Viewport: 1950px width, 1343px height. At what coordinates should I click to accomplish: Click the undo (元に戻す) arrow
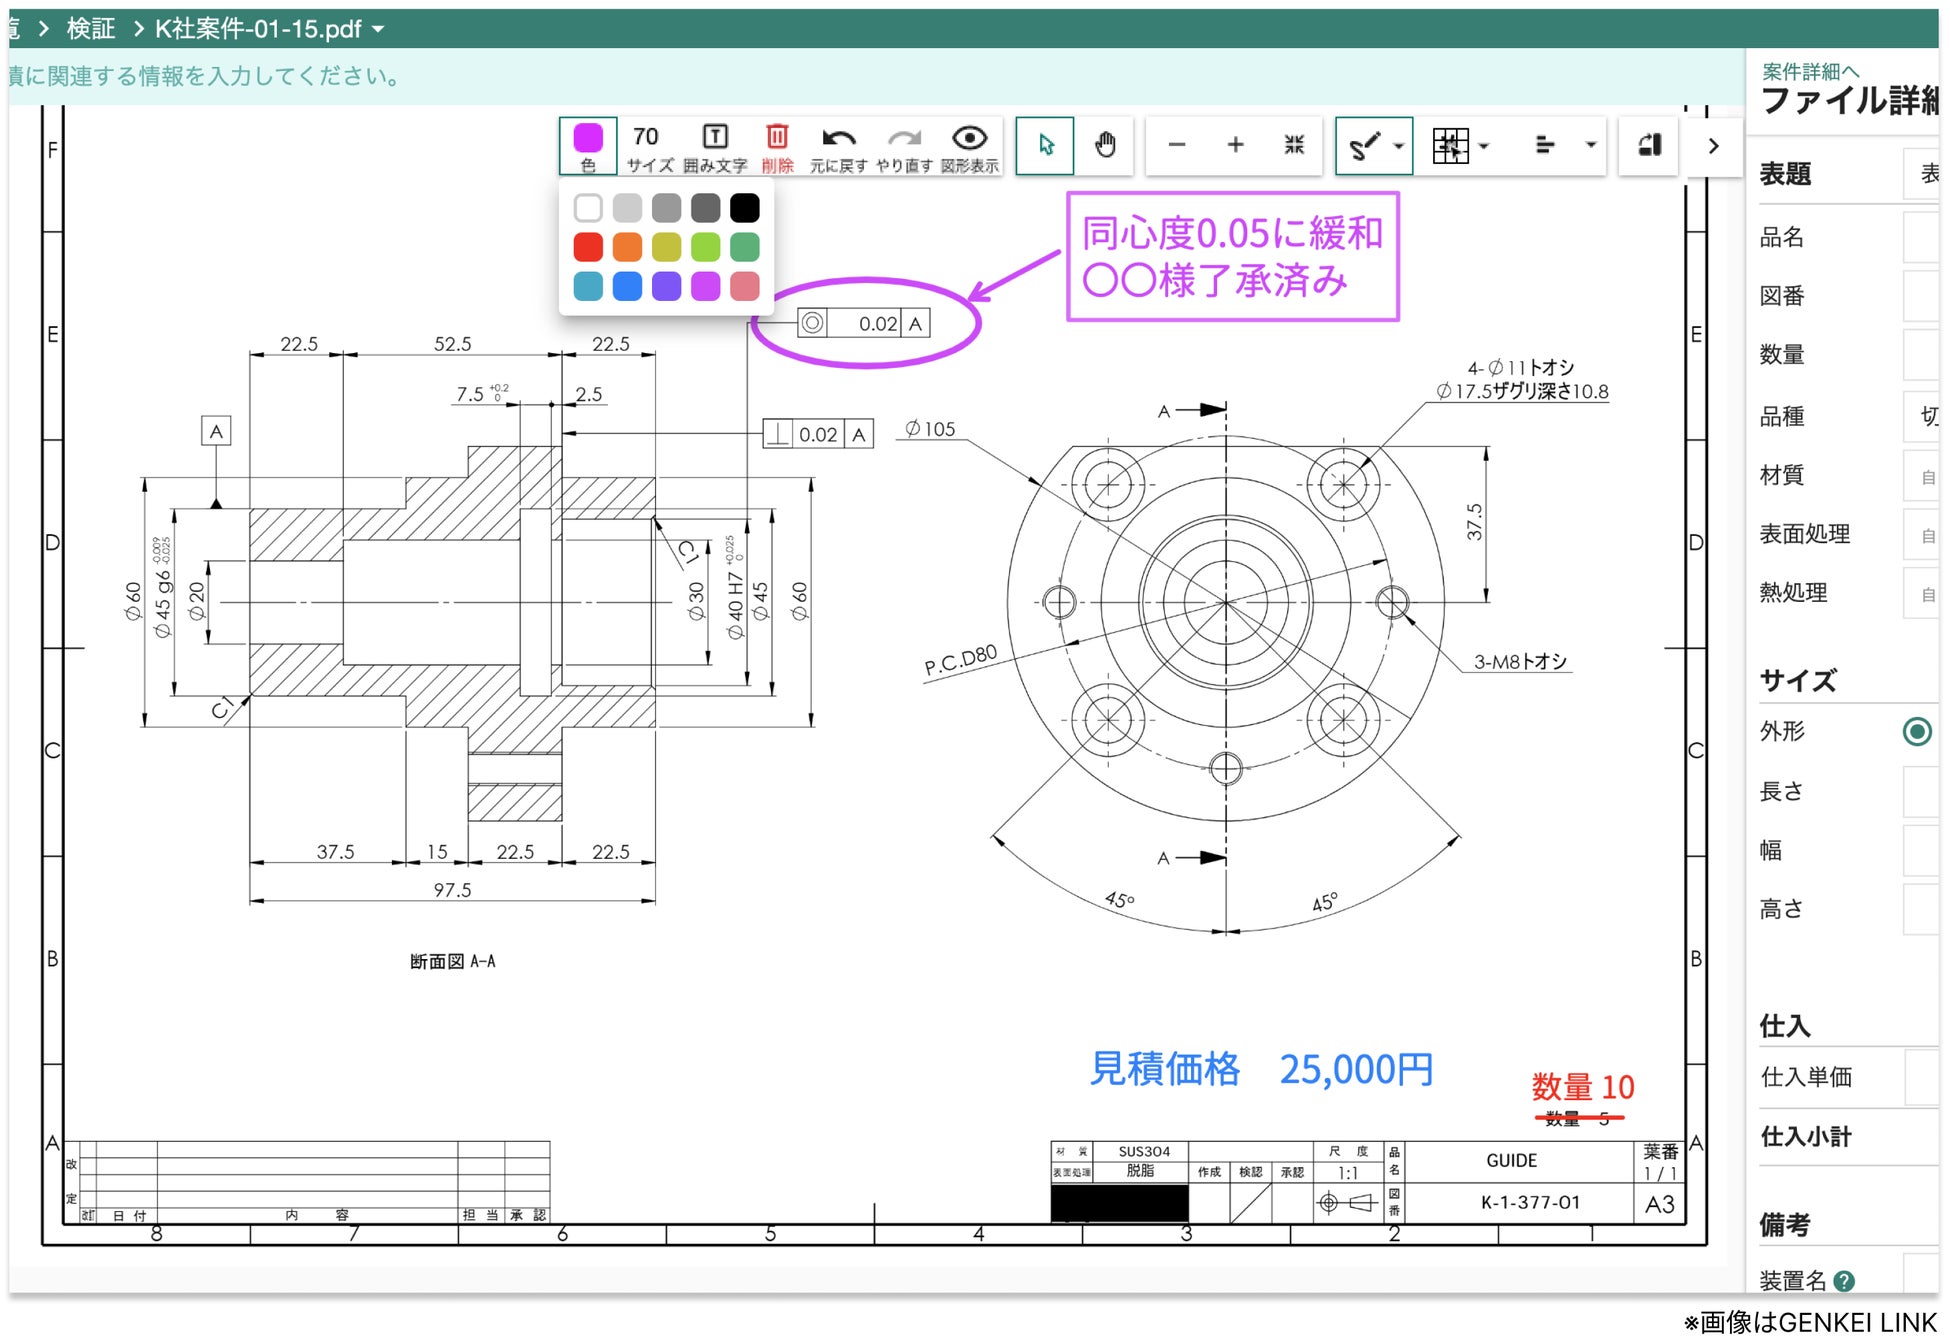coord(838,138)
